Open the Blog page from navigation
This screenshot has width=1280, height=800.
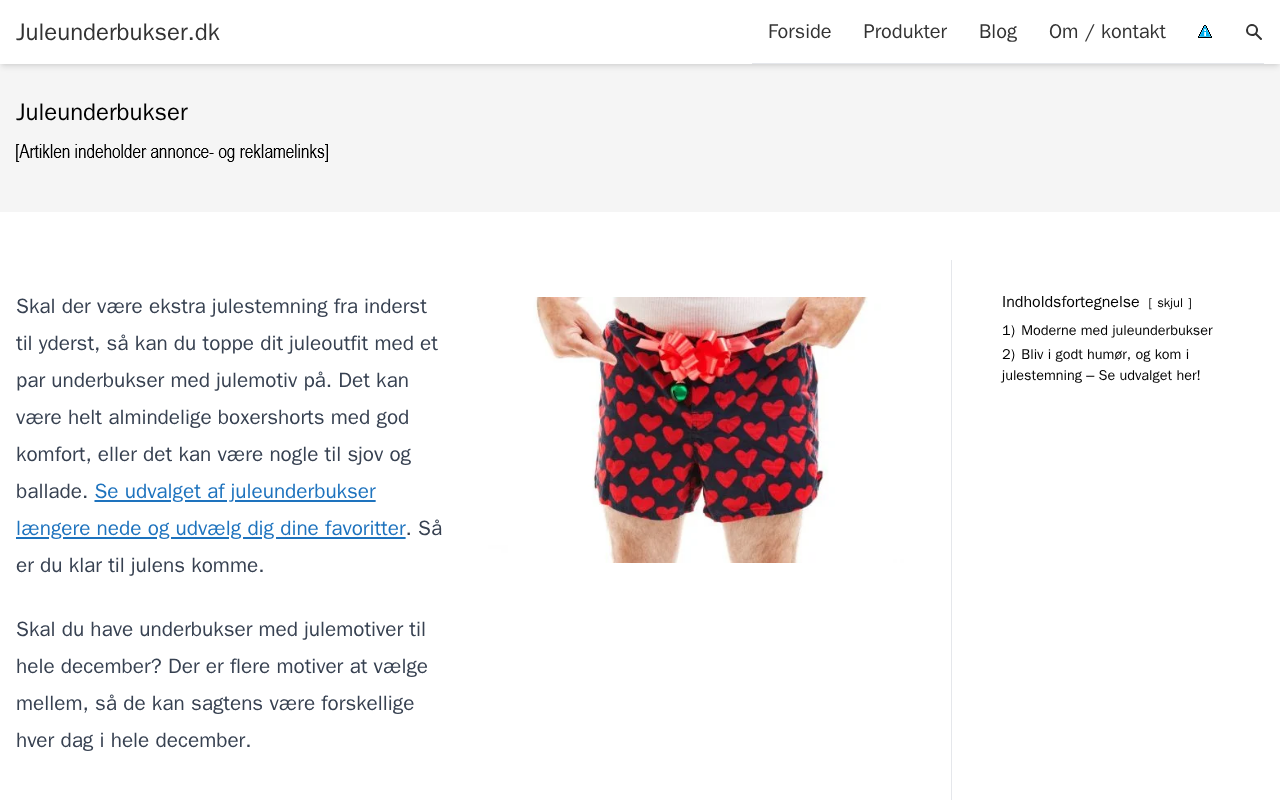coord(998,32)
